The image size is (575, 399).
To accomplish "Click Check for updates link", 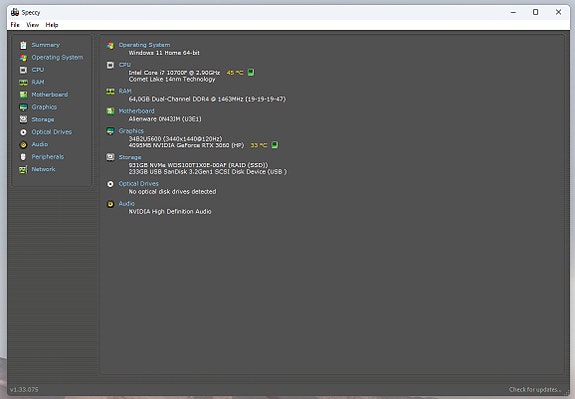I will point(535,389).
